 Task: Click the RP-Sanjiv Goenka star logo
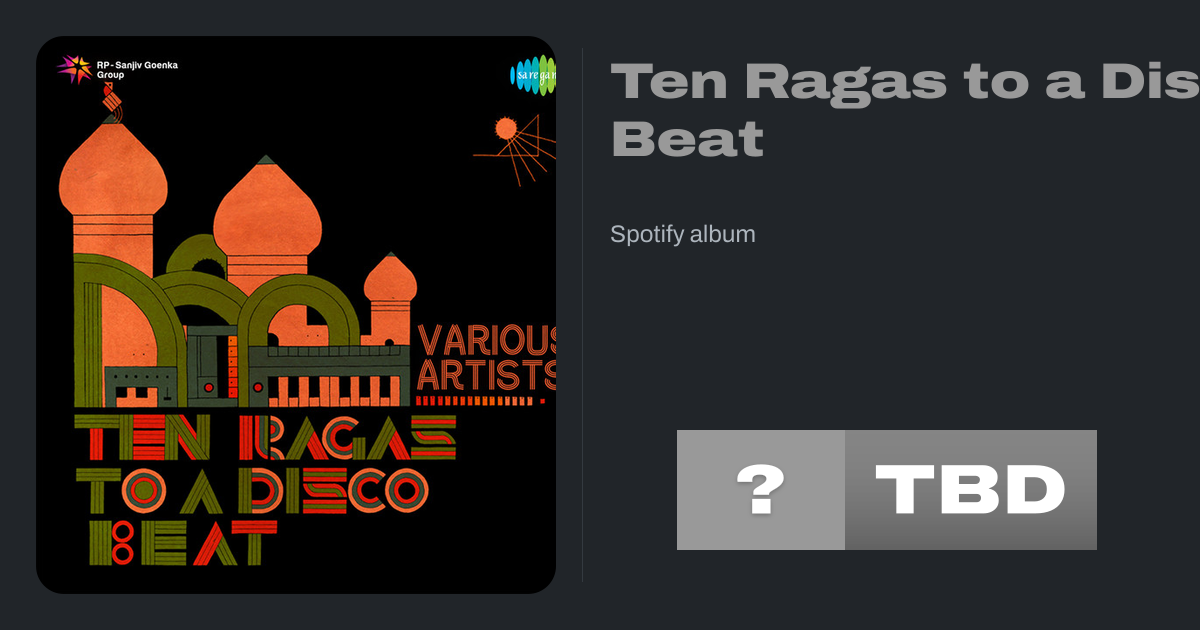pyautogui.click(x=74, y=69)
